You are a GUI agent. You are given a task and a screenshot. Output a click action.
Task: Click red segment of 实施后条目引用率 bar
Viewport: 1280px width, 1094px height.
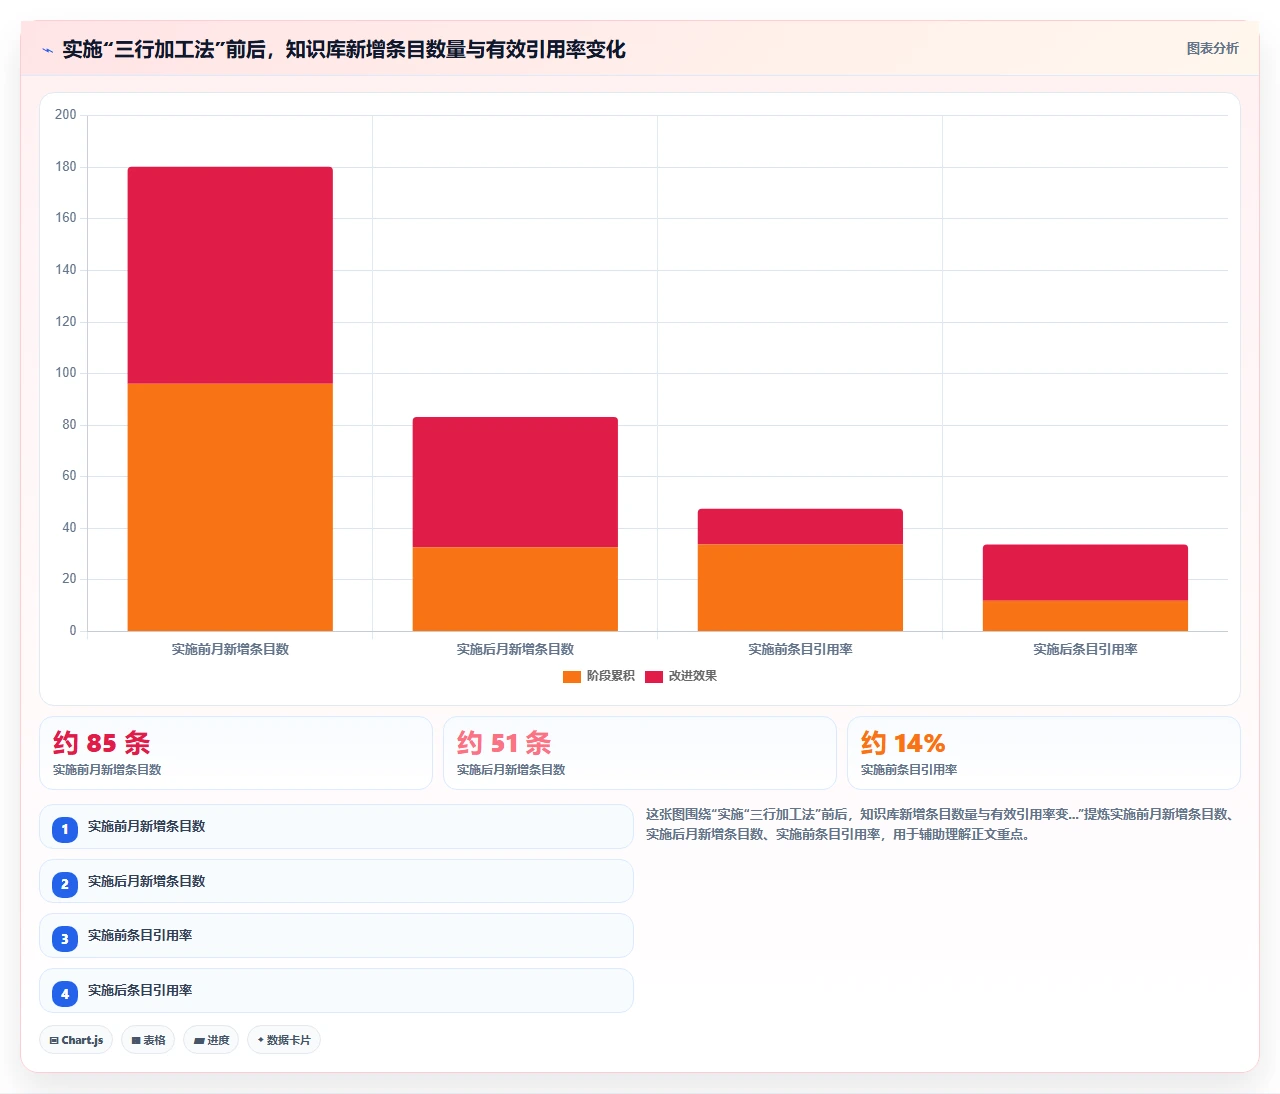tap(1085, 572)
